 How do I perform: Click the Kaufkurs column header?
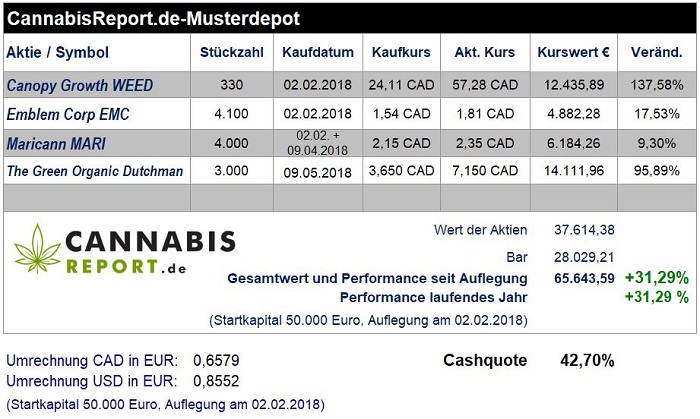pyautogui.click(x=401, y=52)
